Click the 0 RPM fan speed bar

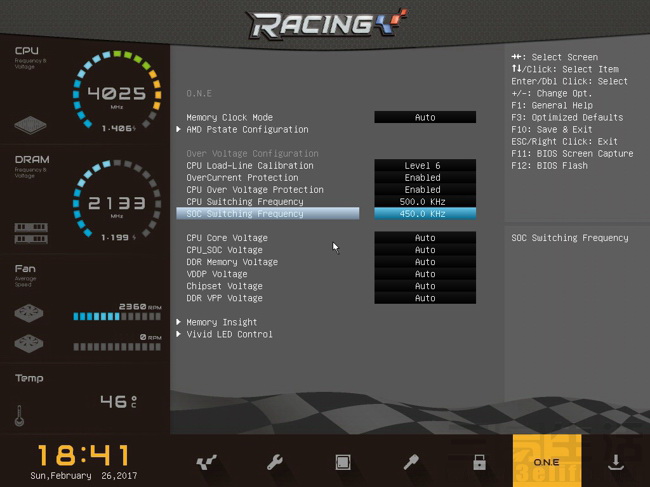pyautogui.click(x=117, y=347)
